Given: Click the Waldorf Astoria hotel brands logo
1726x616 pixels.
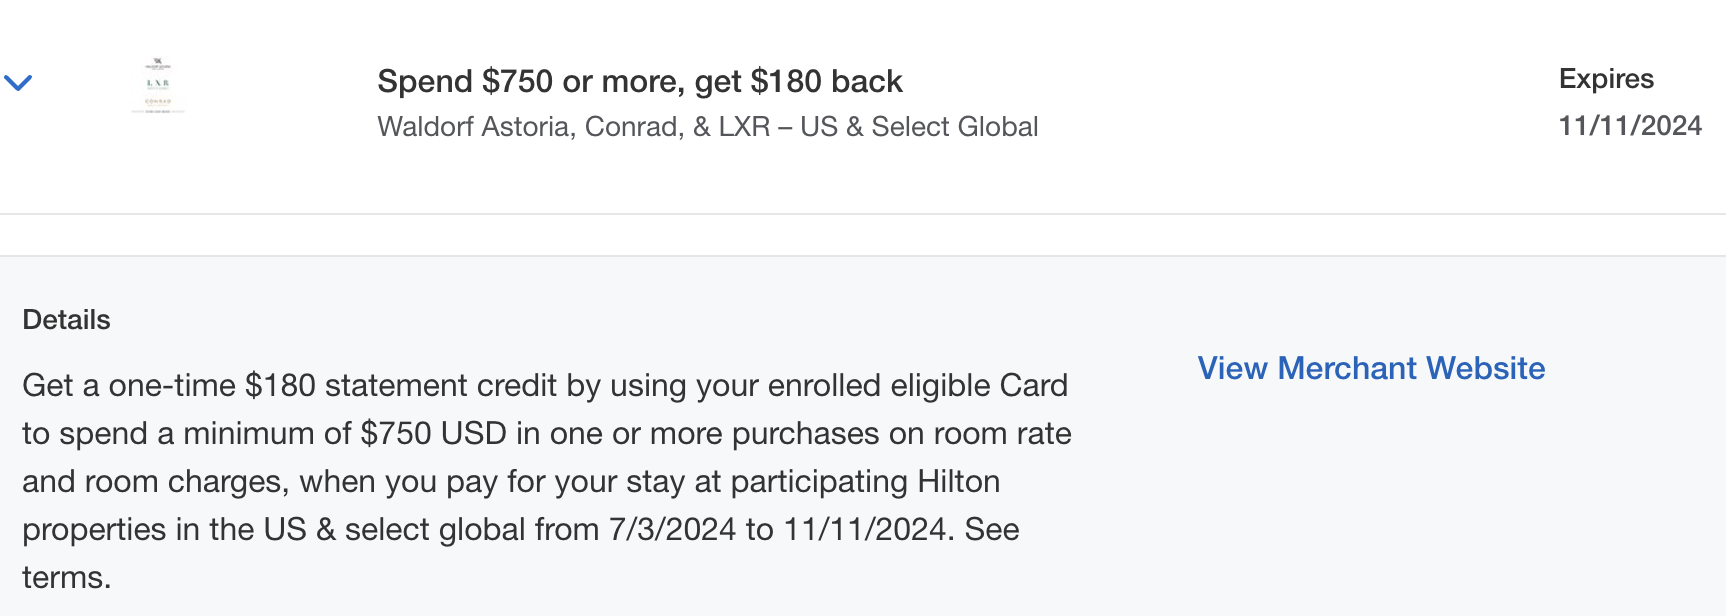Looking at the screenshot, I should (160, 87).
